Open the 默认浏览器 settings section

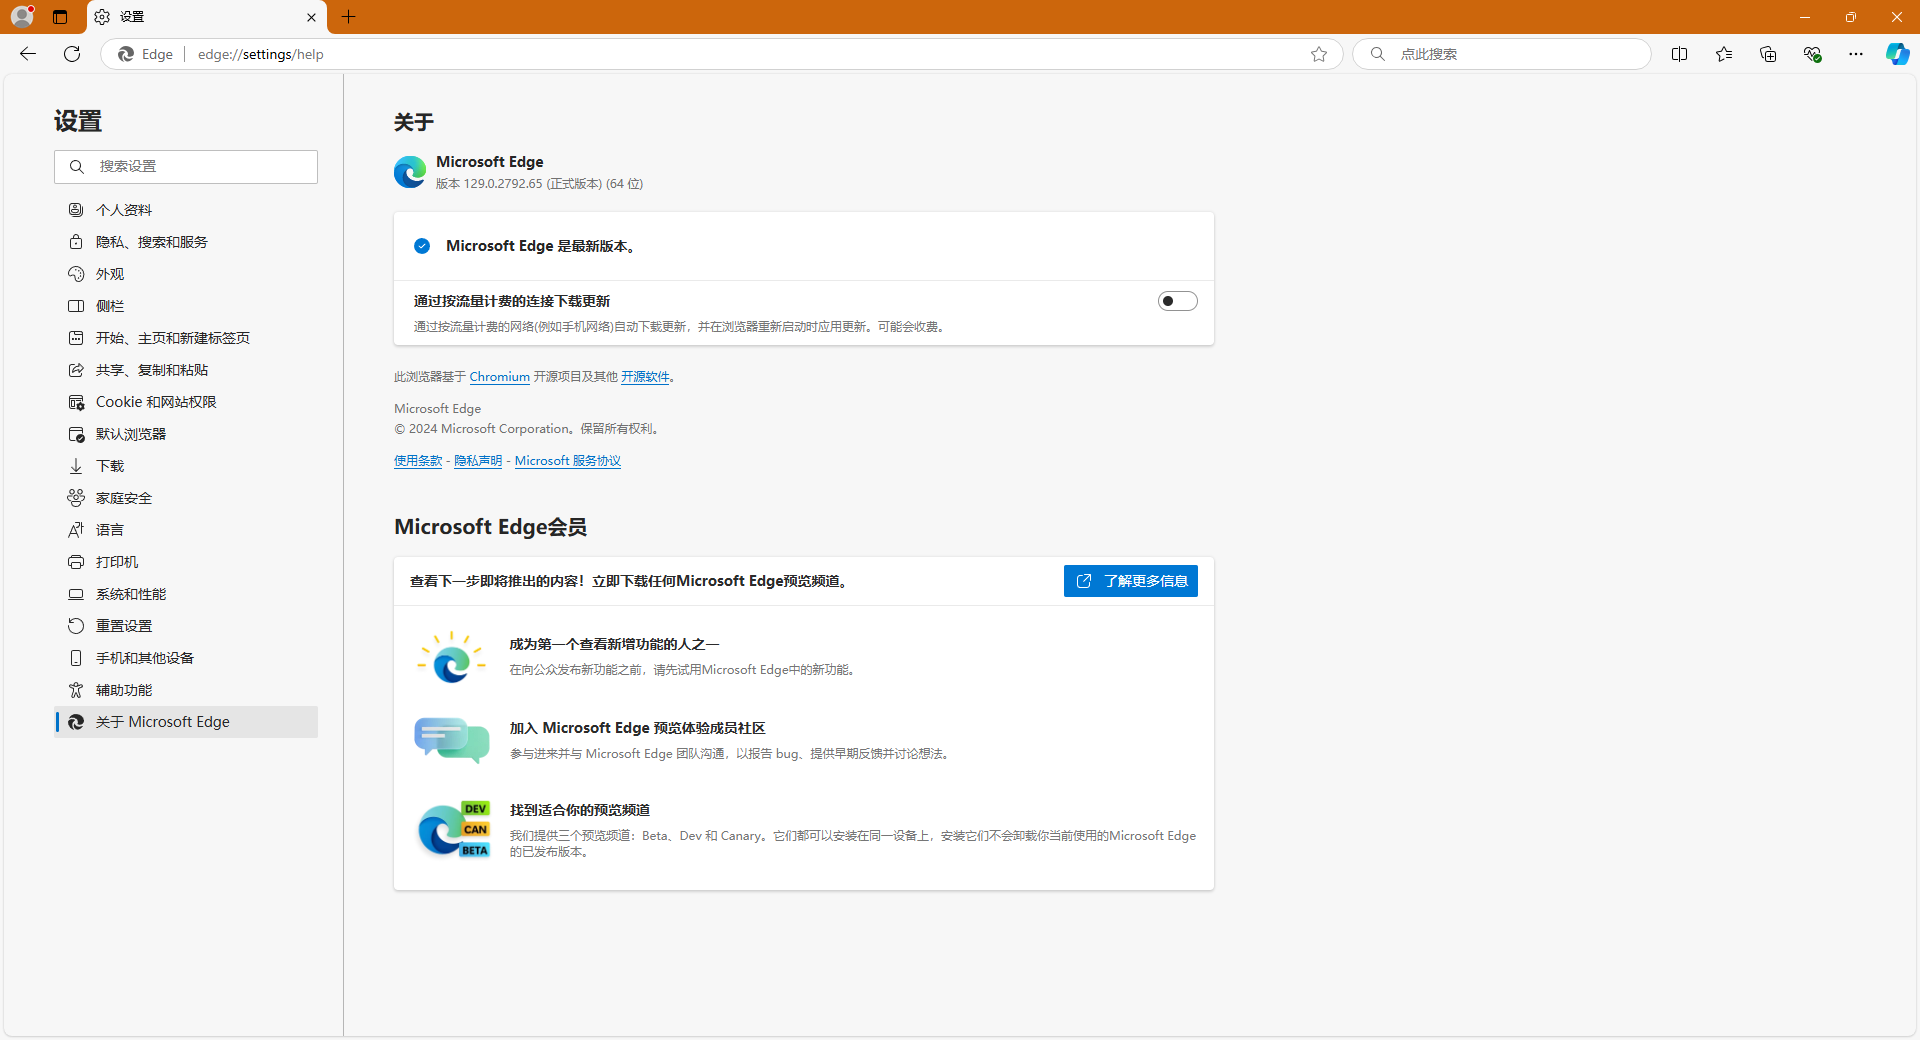(x=186, y=434)
